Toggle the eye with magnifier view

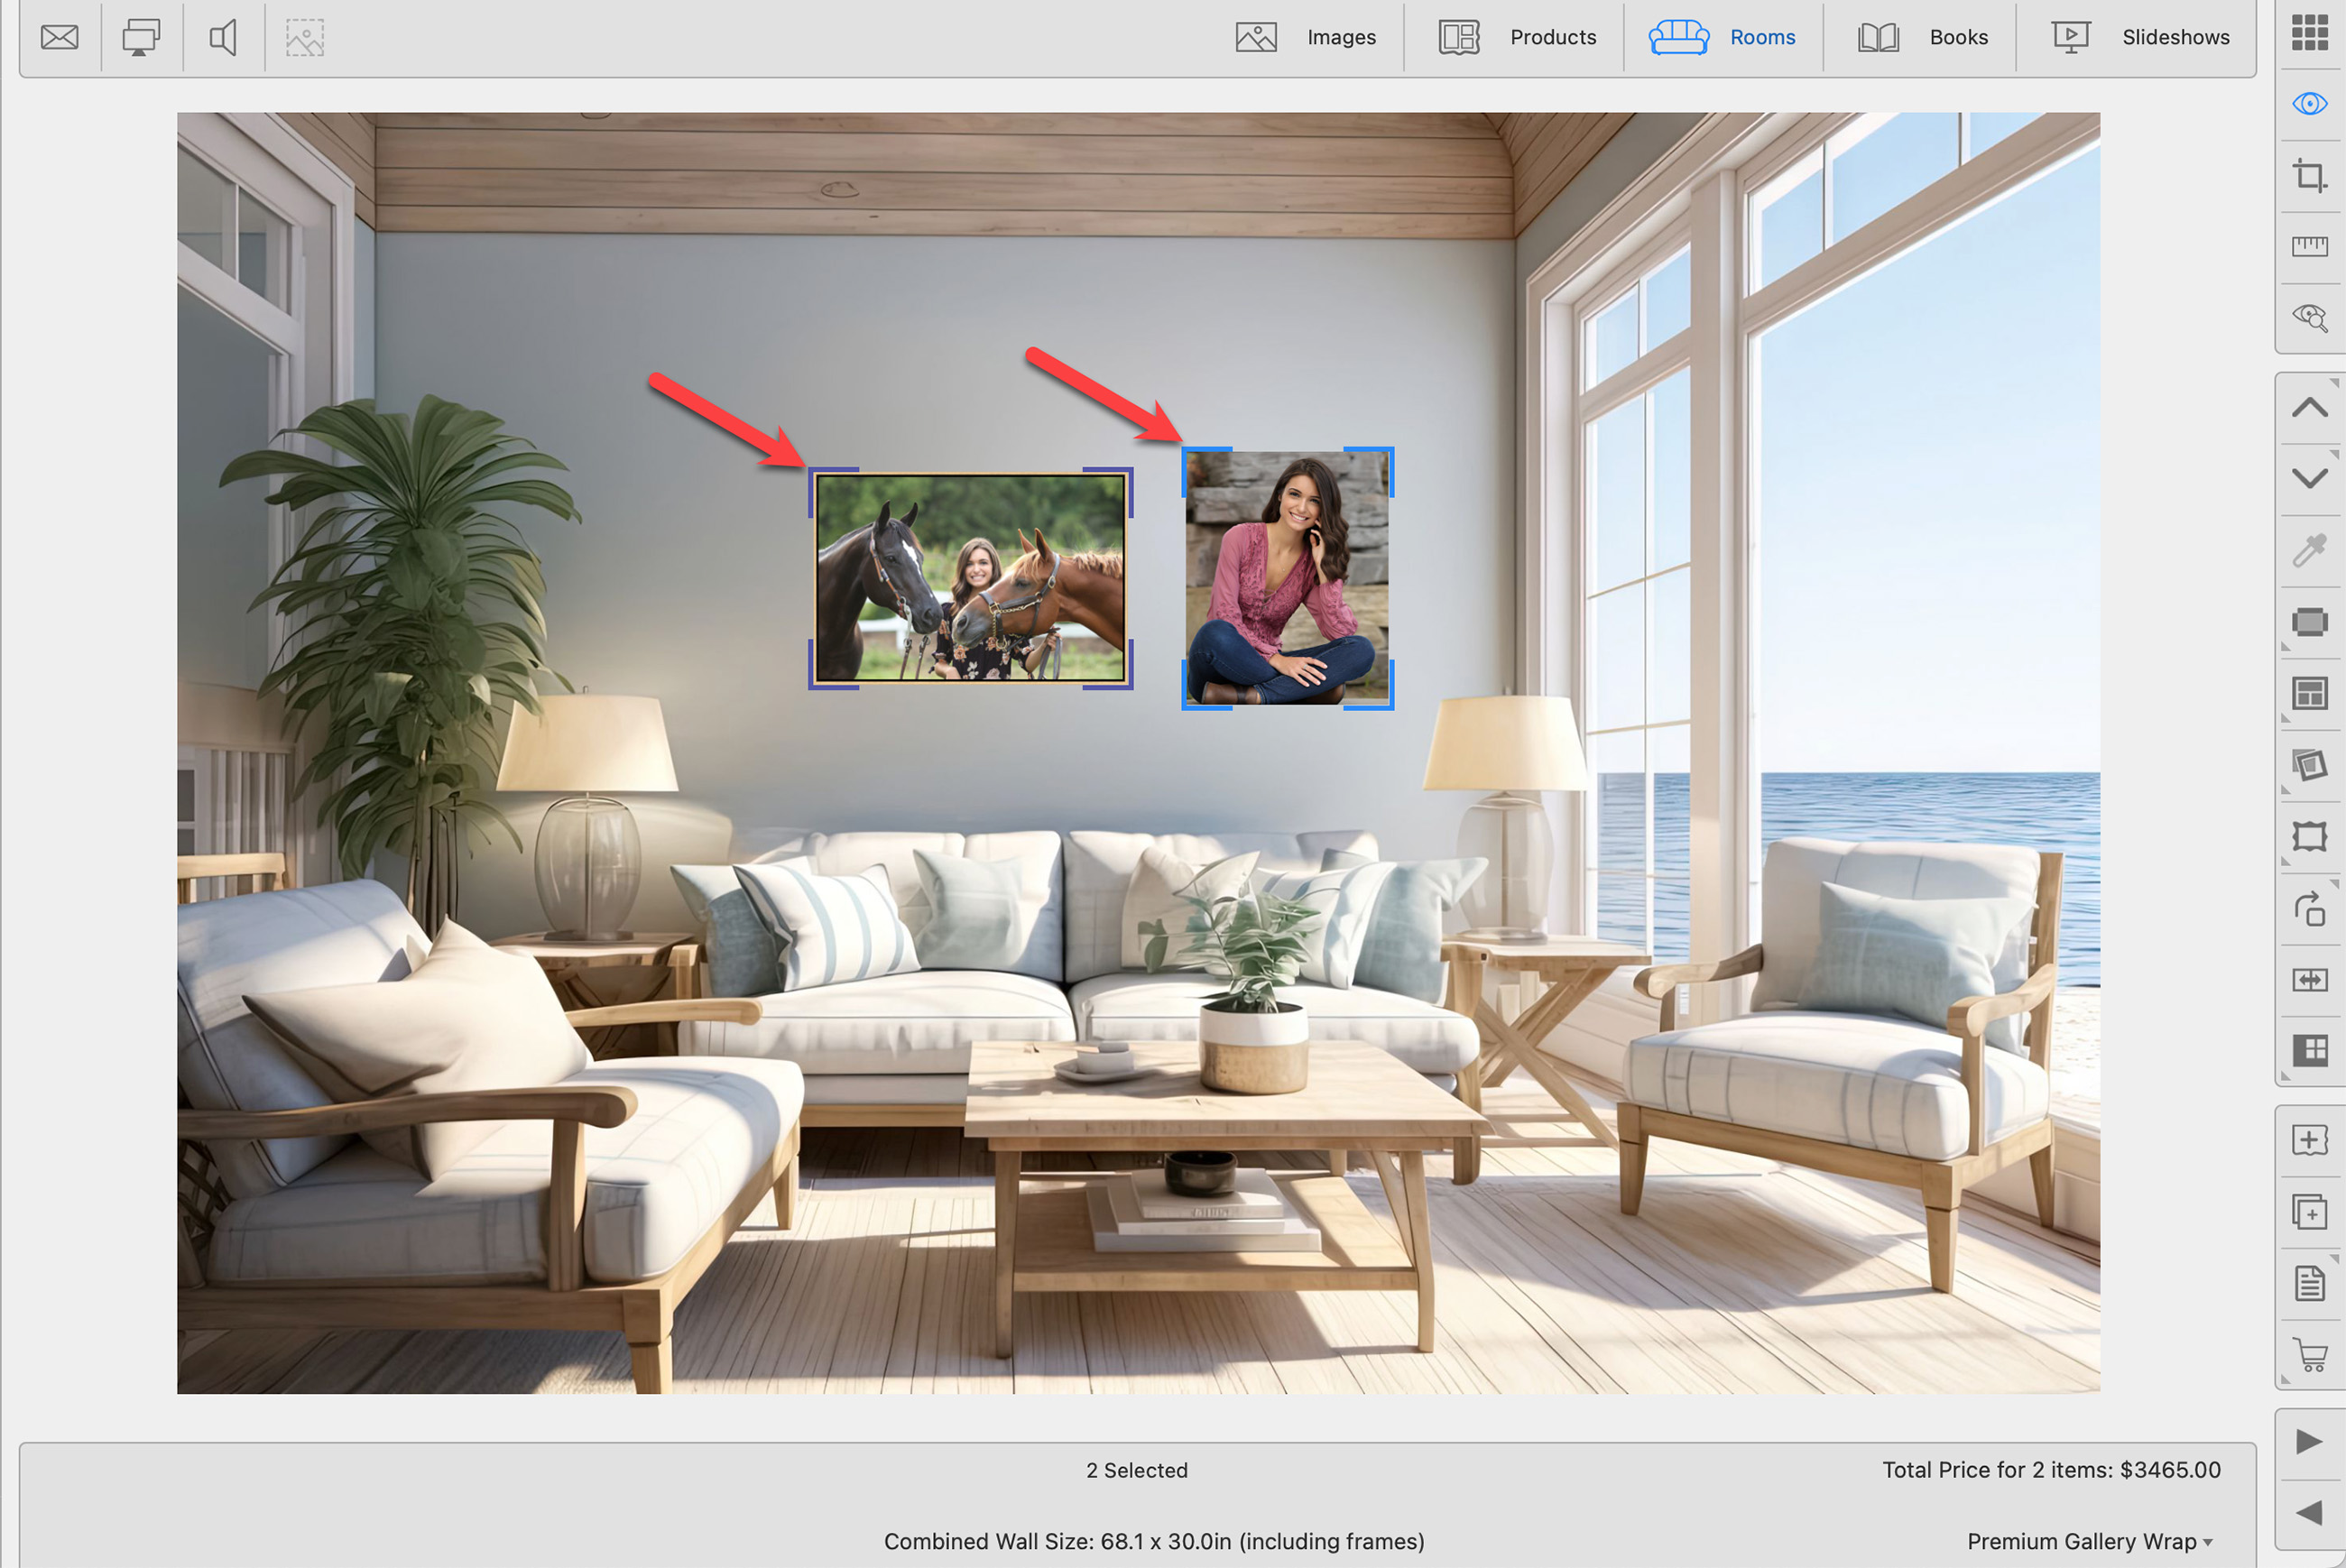point(2309,318)
